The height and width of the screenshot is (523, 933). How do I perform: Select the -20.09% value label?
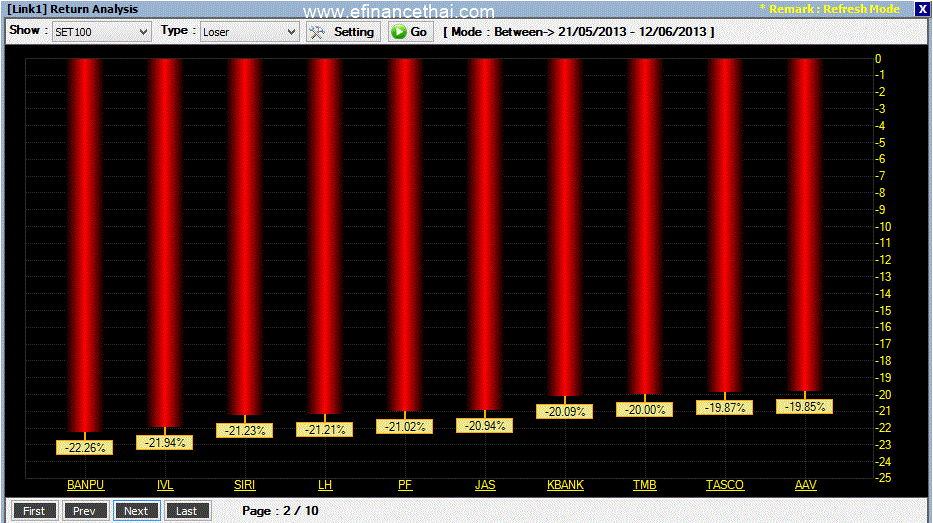click(x=565, y=411)
